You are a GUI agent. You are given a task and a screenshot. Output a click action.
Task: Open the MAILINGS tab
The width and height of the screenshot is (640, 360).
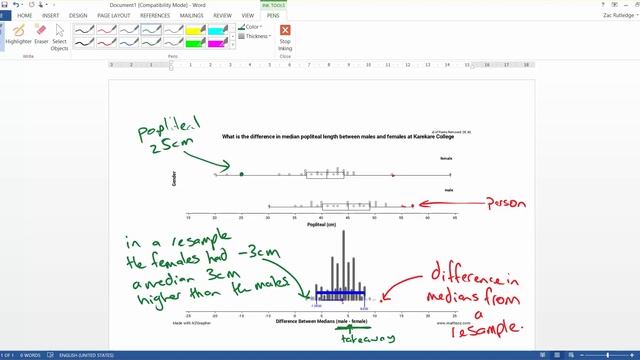coord(191,16)
